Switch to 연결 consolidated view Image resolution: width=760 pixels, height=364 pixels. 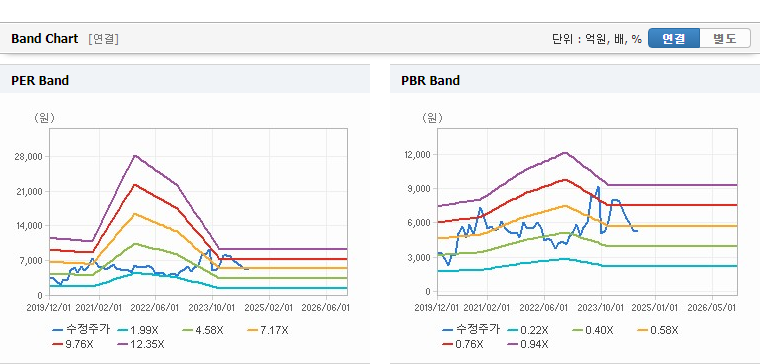674,38
